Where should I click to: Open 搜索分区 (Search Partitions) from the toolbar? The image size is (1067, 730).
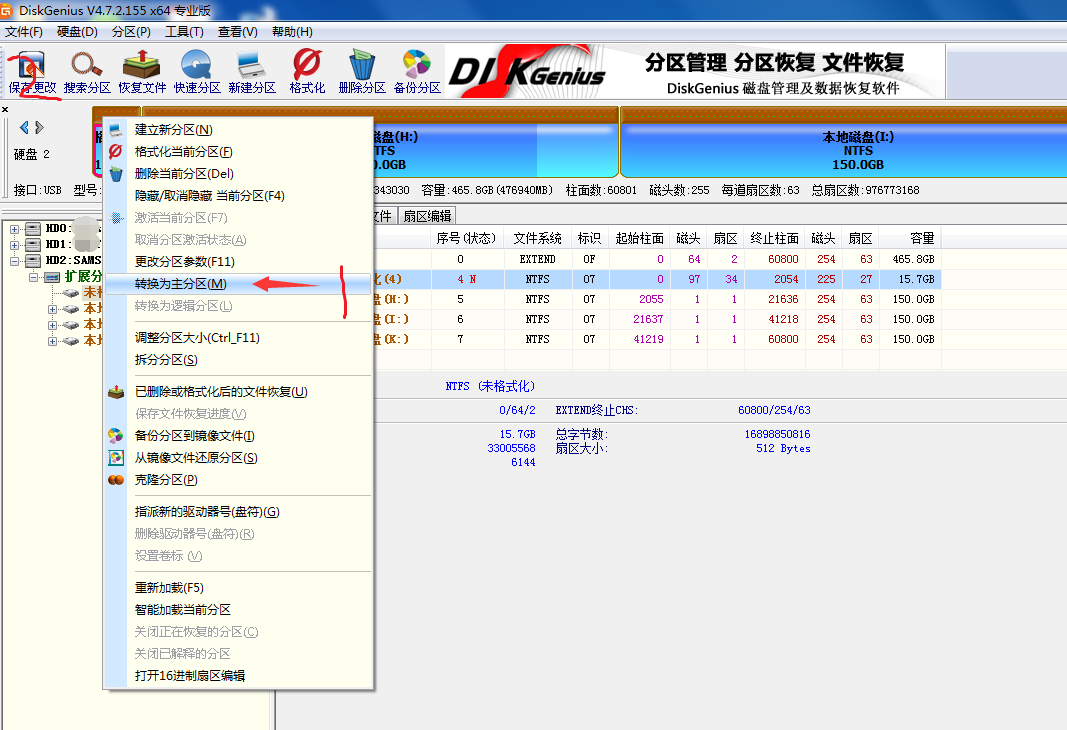point(87,71)
